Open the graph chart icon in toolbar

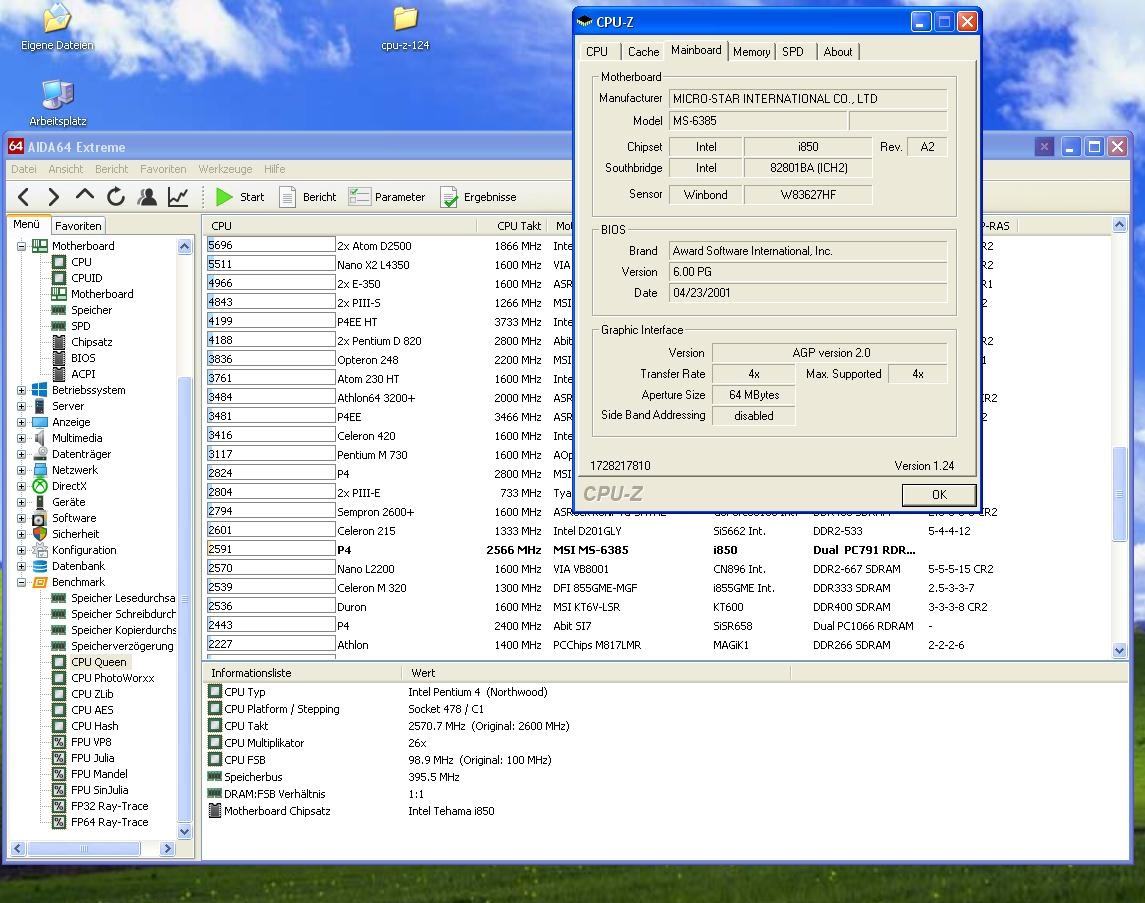tap(178, 197)
